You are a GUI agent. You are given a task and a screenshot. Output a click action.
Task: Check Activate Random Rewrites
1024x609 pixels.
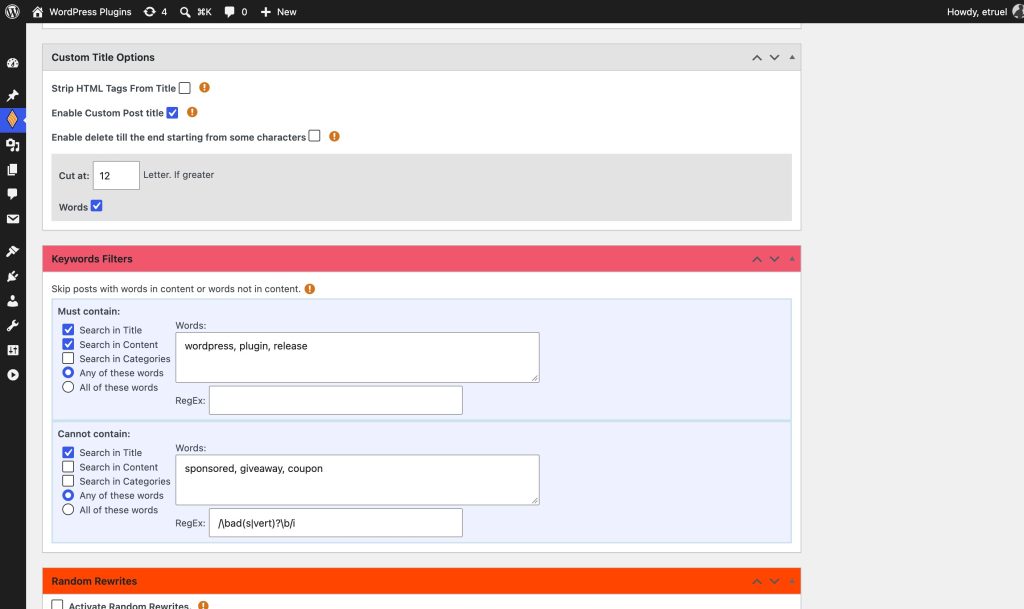tap(57, 604)
